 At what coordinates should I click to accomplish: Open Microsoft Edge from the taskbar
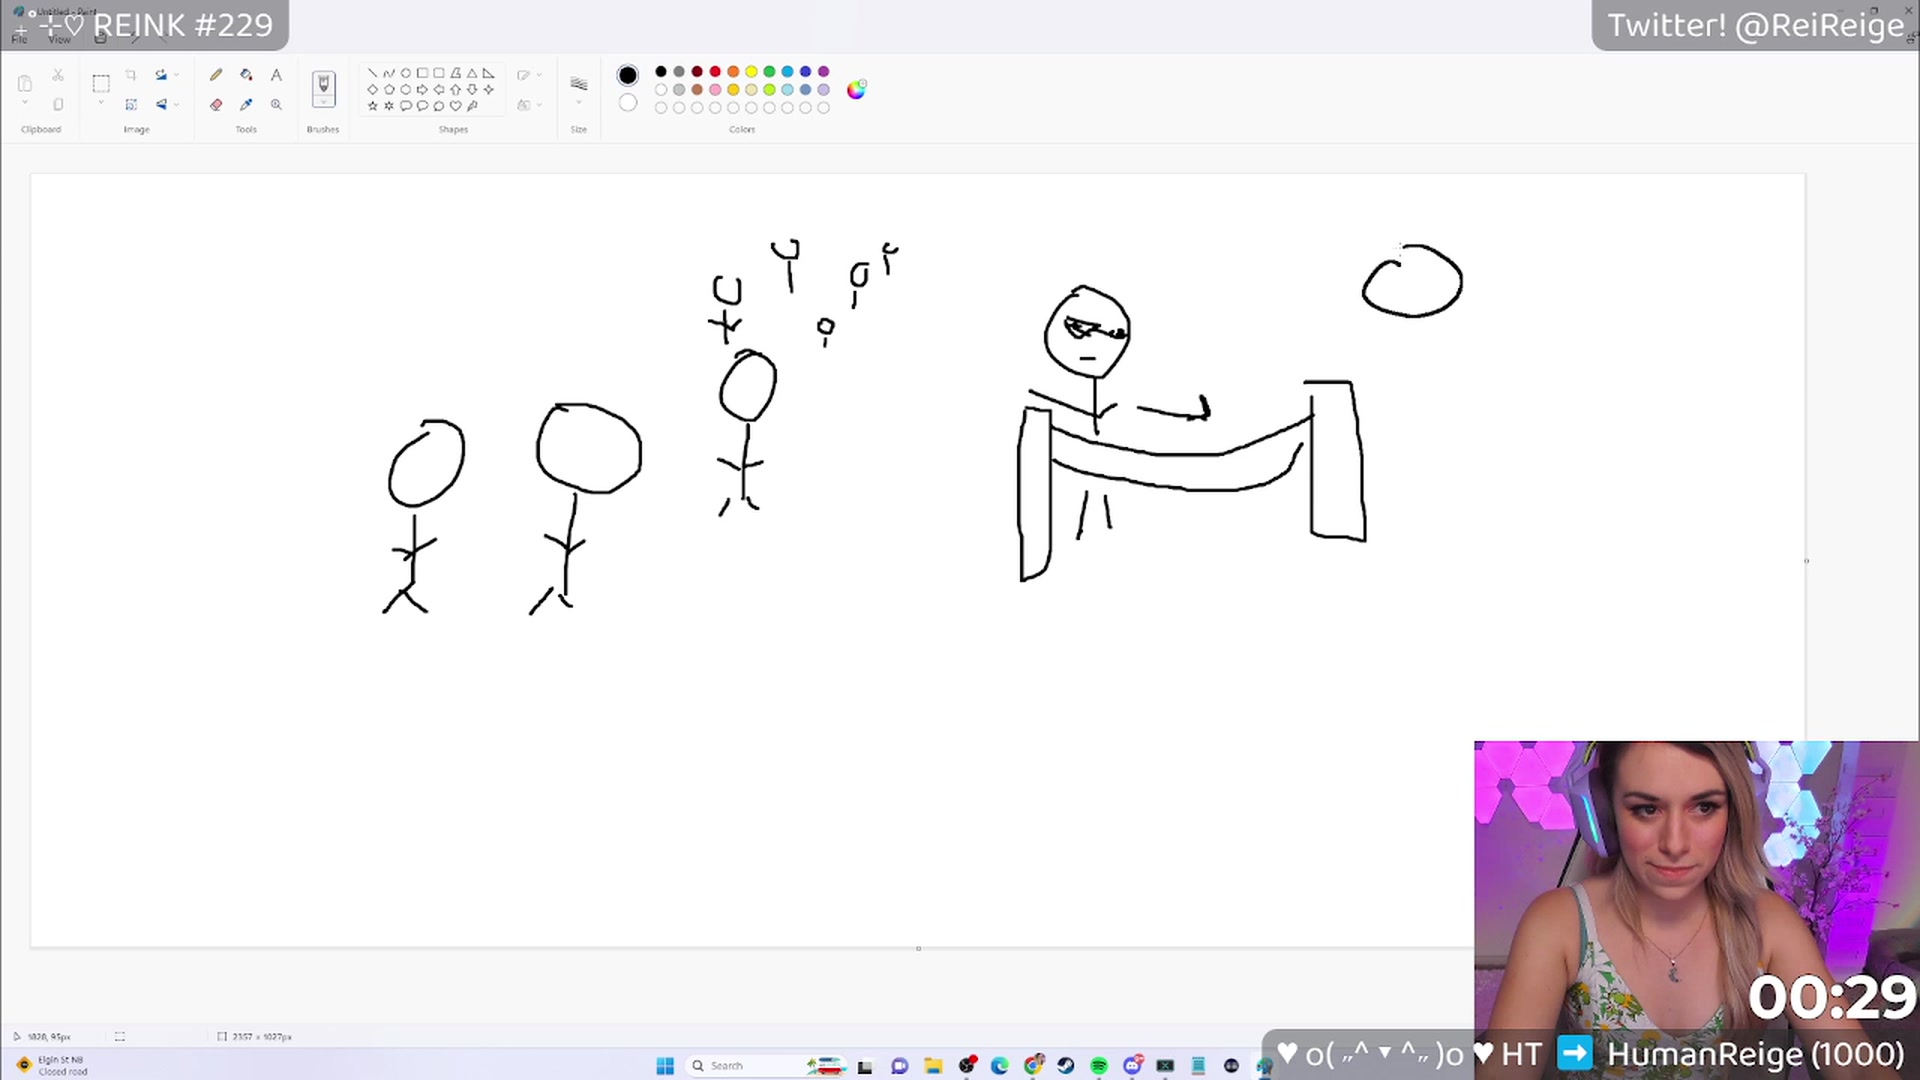coord(999,1066)
